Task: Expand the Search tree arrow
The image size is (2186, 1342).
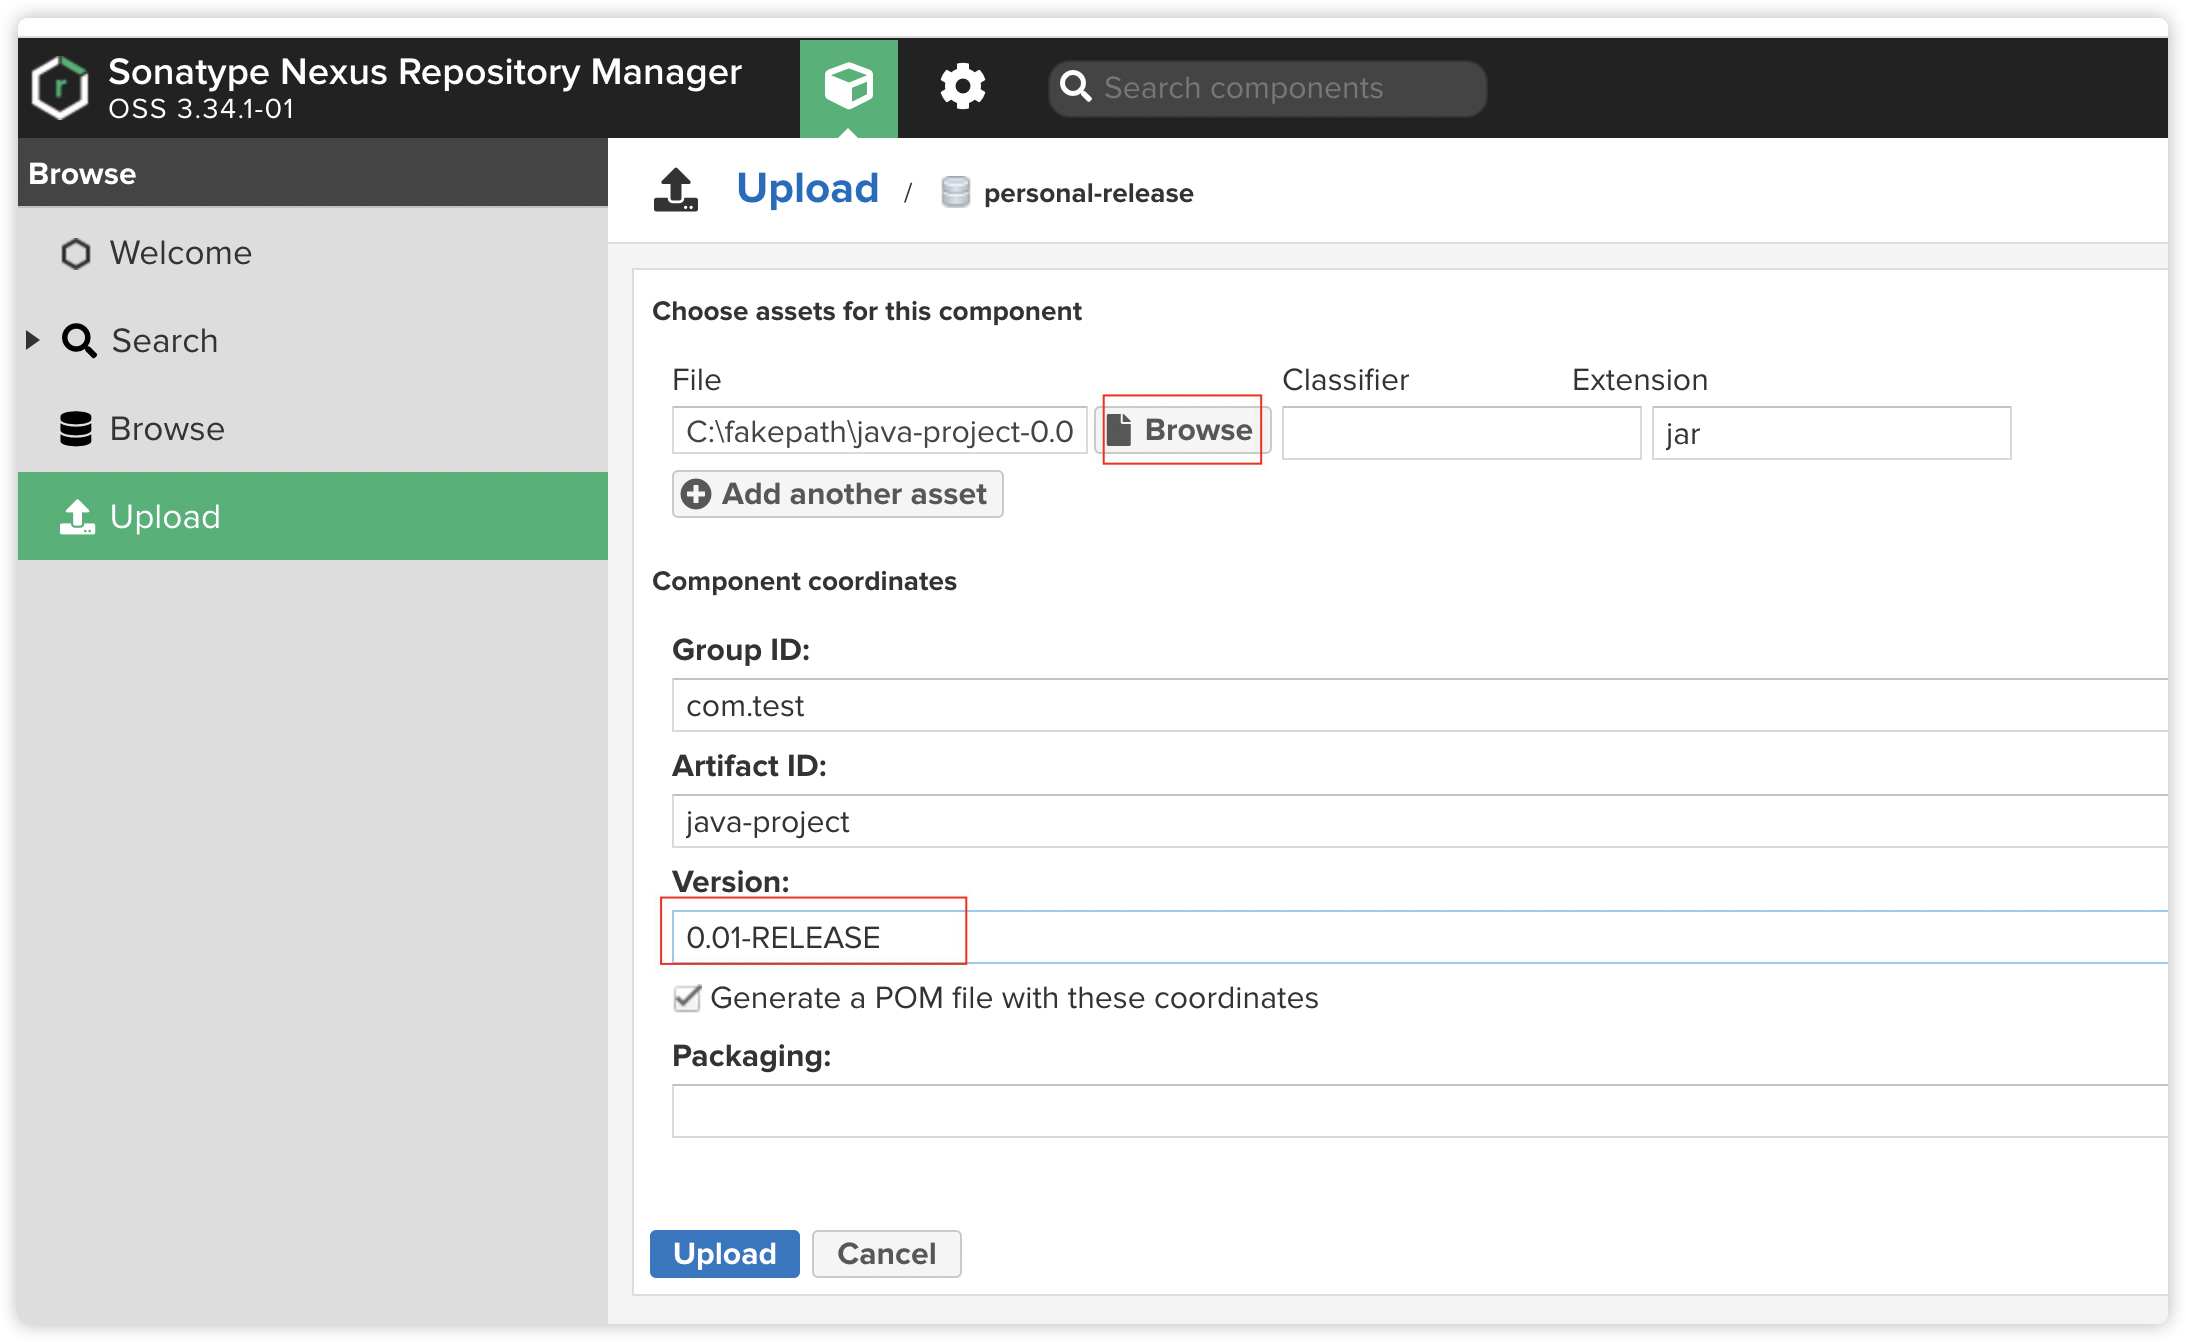Action: coord(32,340)
